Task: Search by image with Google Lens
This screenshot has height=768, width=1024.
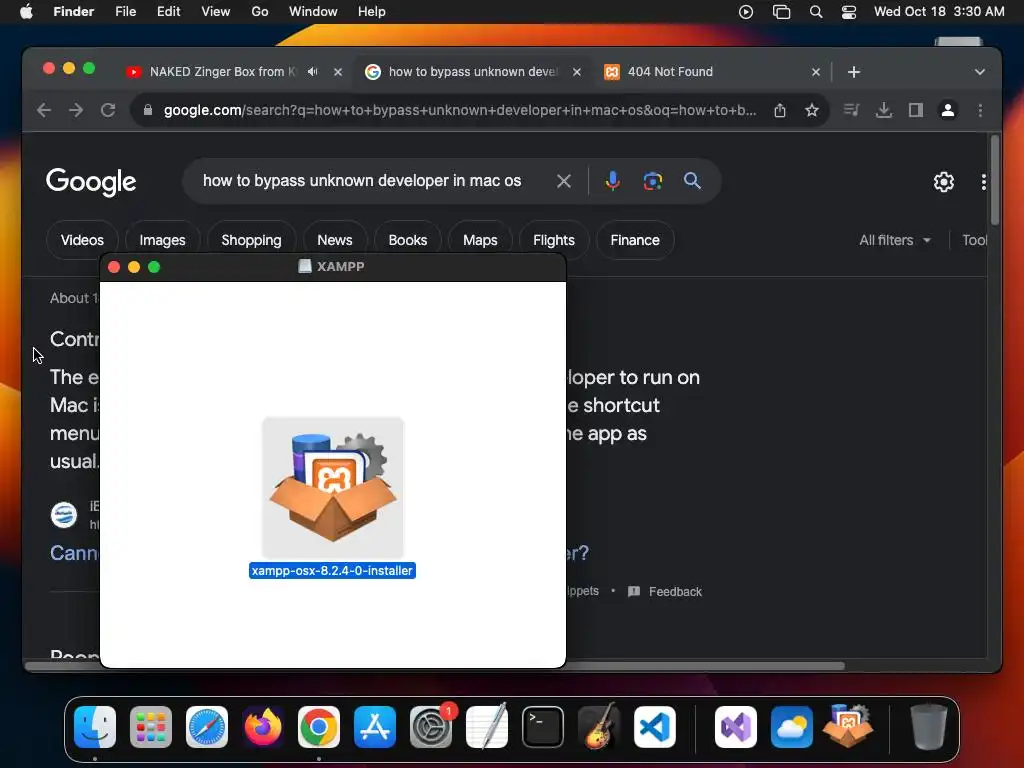Action: click(652, 181)
